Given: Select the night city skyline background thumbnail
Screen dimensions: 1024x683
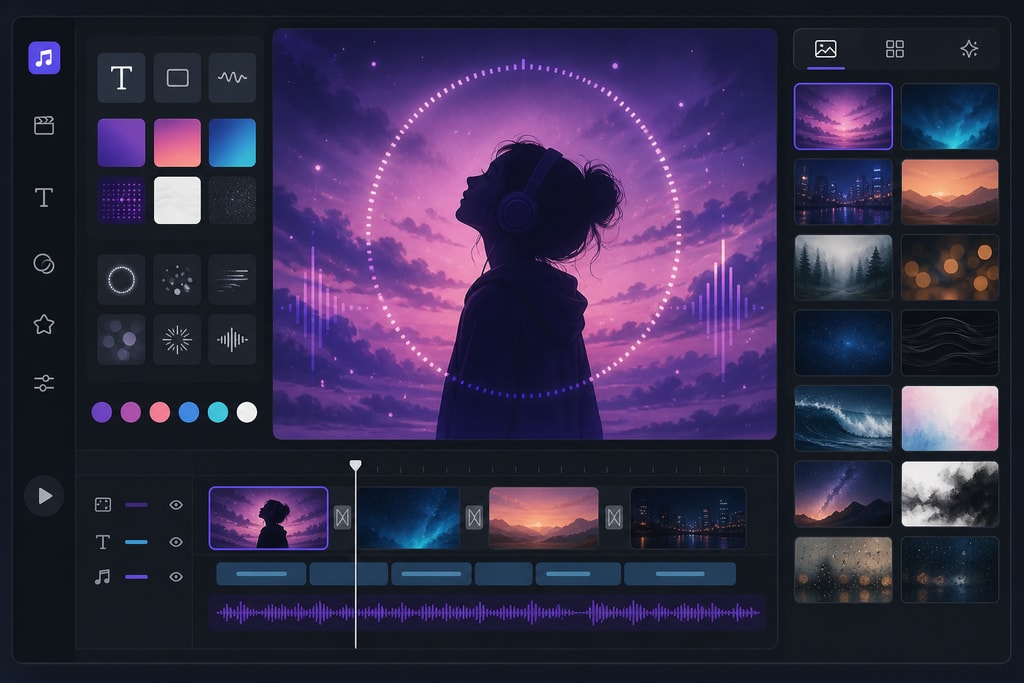Looking at the screenshot, I should [x=843, y=192].
